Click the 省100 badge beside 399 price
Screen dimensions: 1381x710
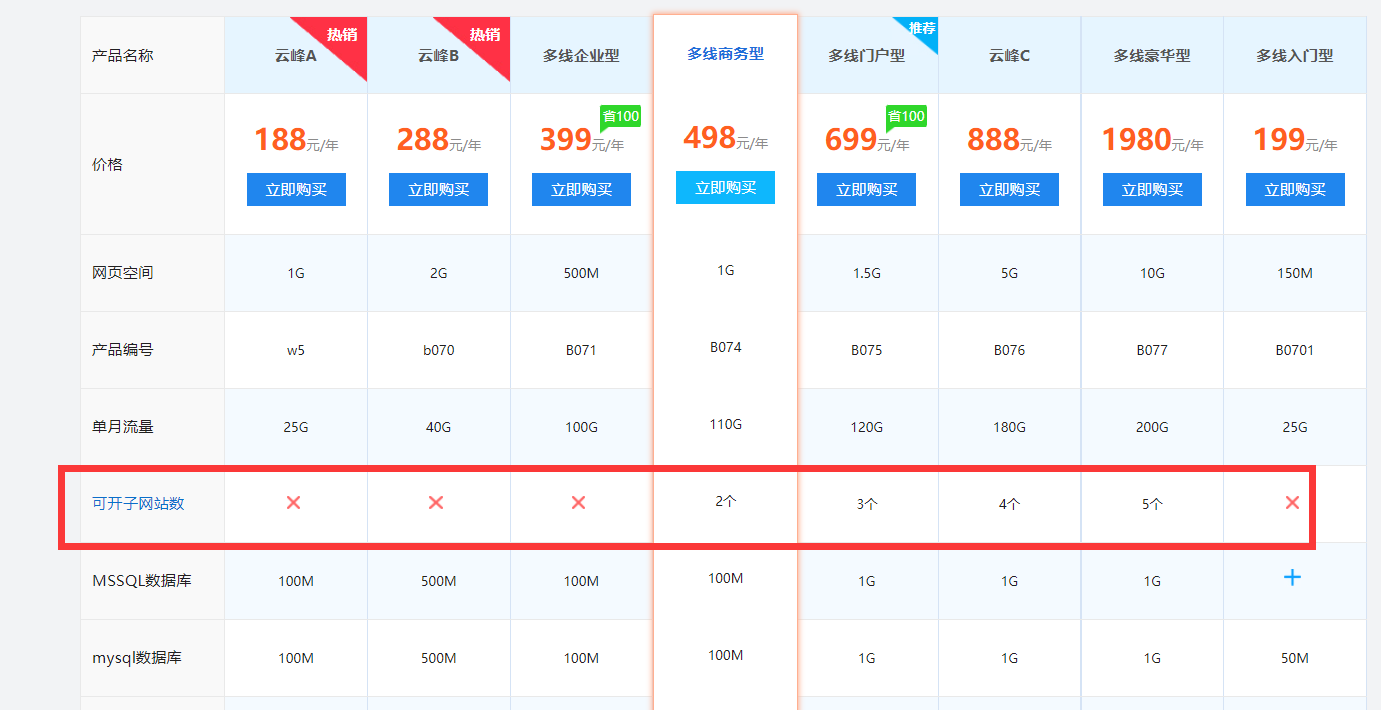pos(620,117)
